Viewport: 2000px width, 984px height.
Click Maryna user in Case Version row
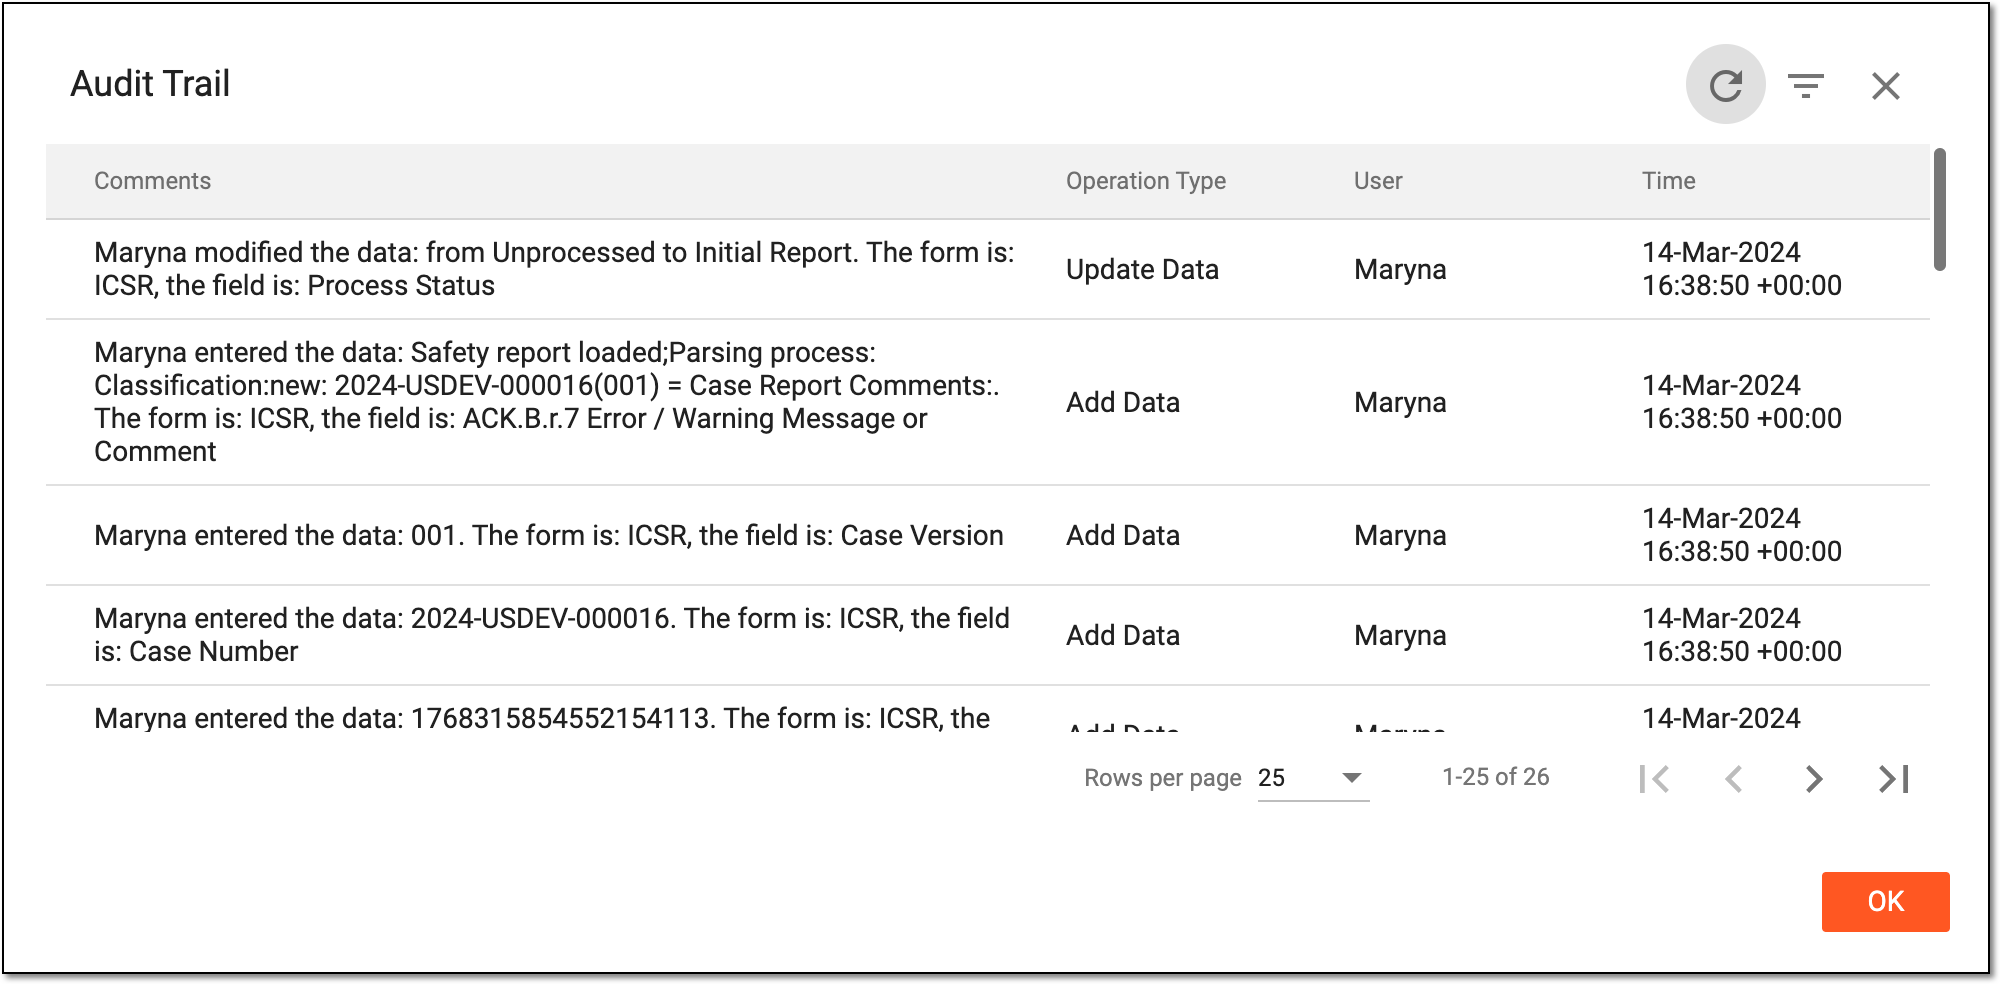(1400, 535)
